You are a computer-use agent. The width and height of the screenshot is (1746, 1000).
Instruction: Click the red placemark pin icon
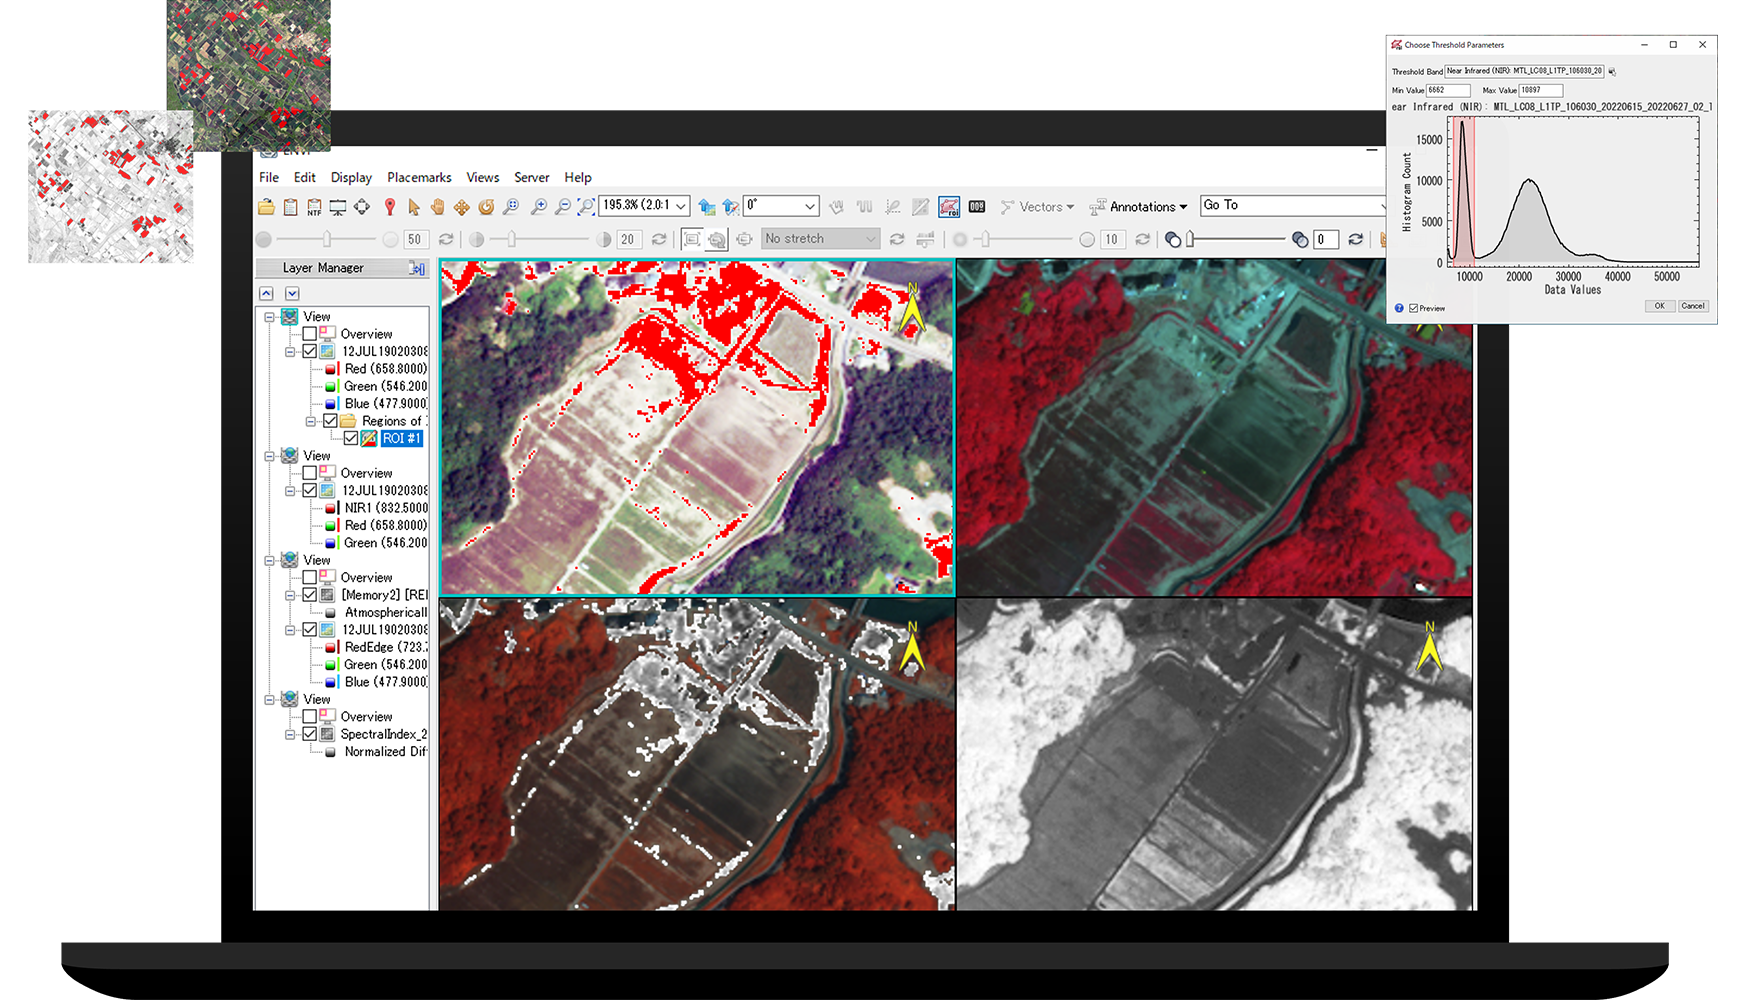pyautogui.click(x=390, y=207)
